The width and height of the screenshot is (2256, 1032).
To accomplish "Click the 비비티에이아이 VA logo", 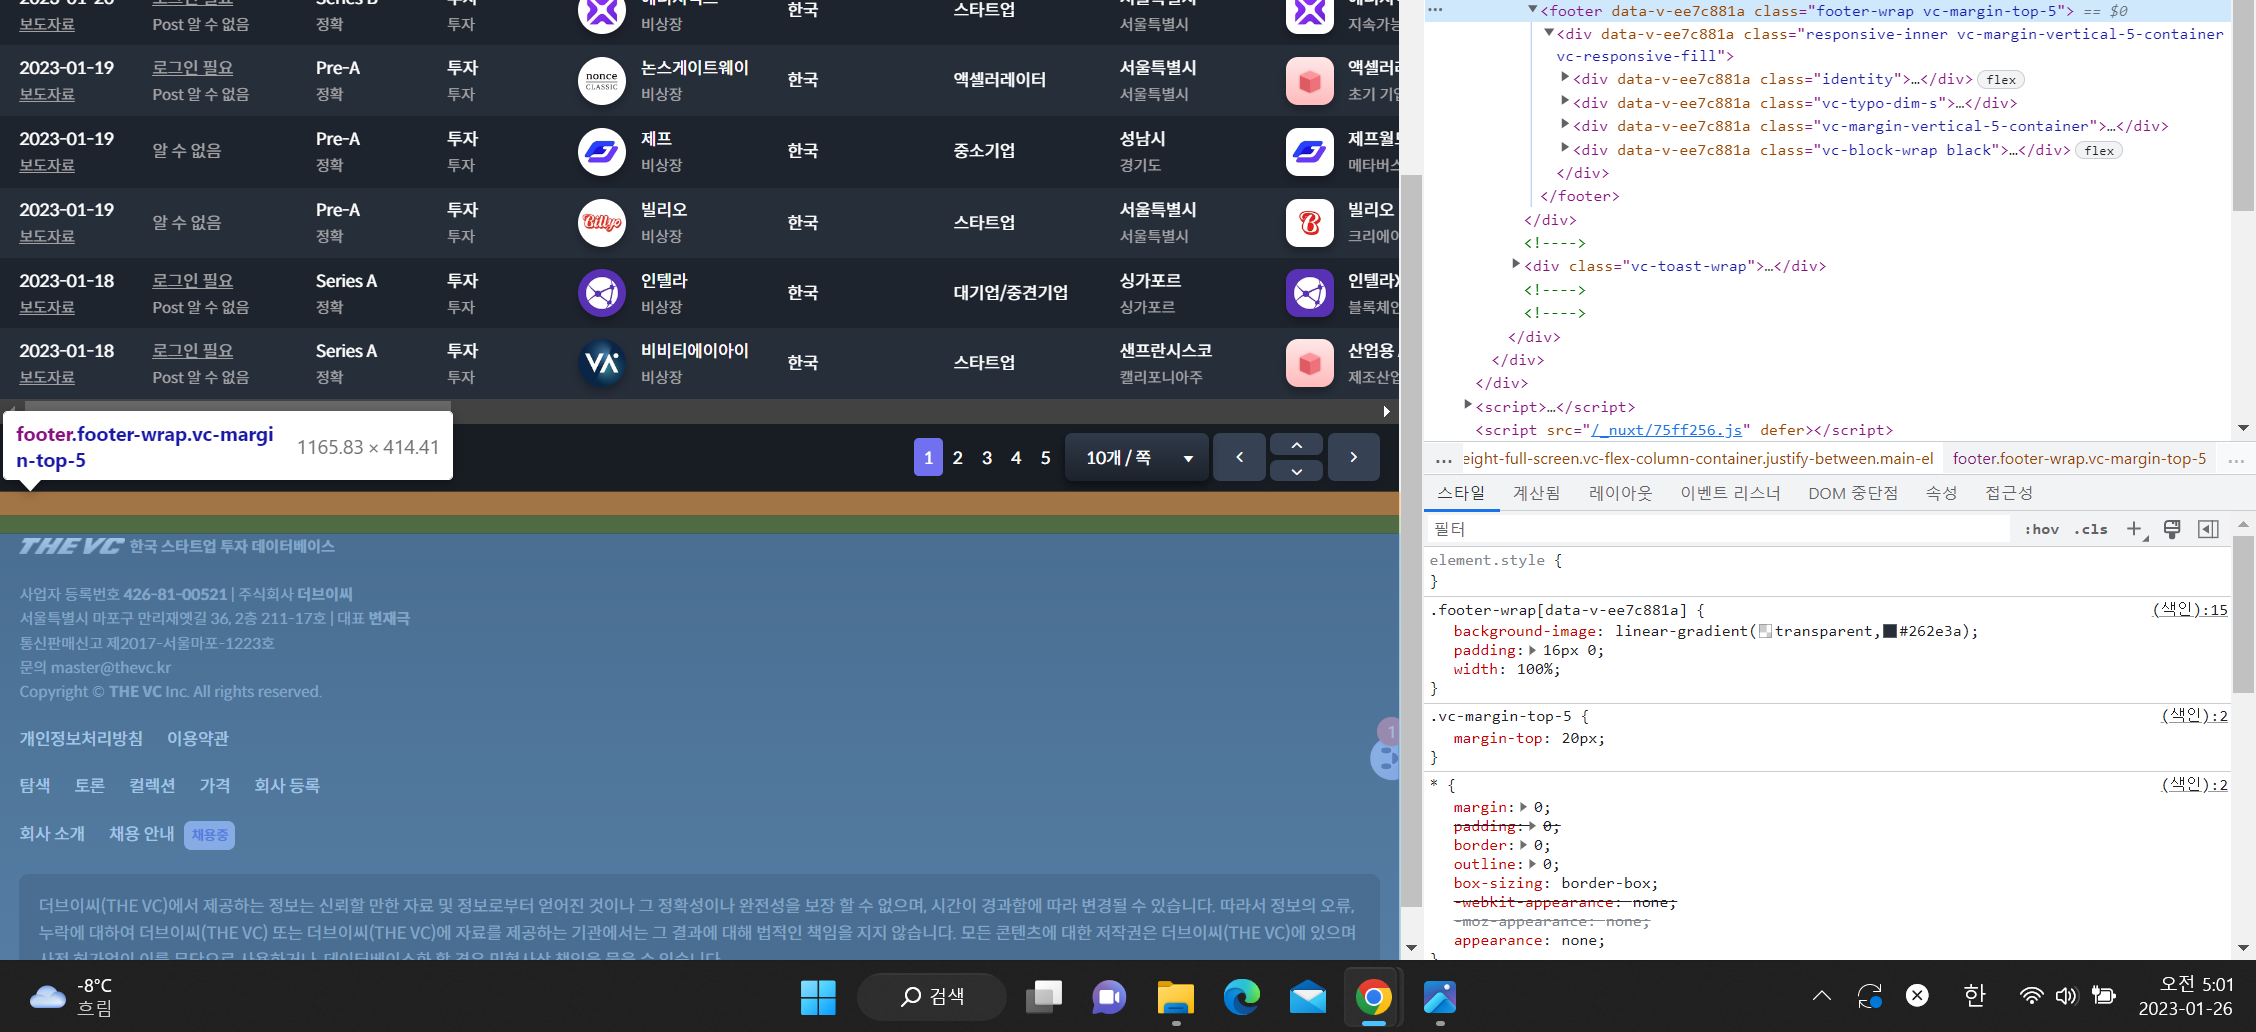I will pyautogui.click(x=602, y=363).
